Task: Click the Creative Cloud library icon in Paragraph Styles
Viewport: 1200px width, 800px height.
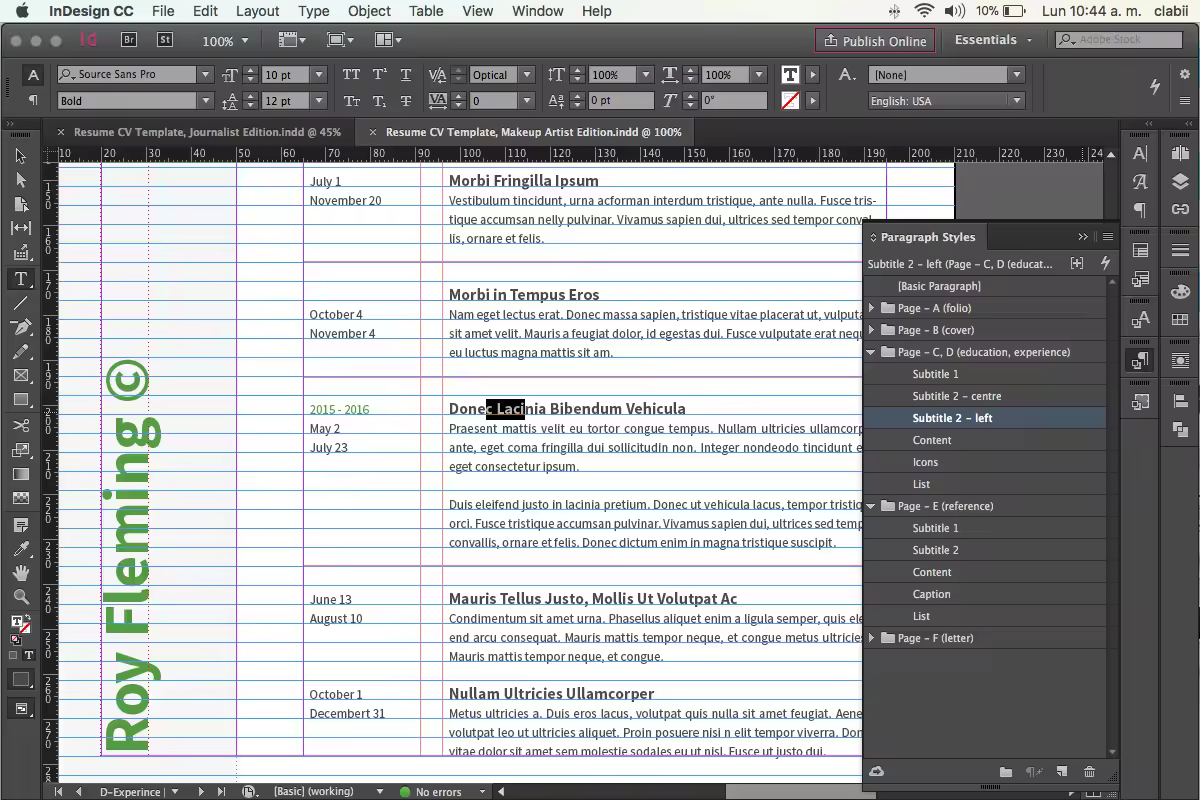Action: [x=877, y=772]
